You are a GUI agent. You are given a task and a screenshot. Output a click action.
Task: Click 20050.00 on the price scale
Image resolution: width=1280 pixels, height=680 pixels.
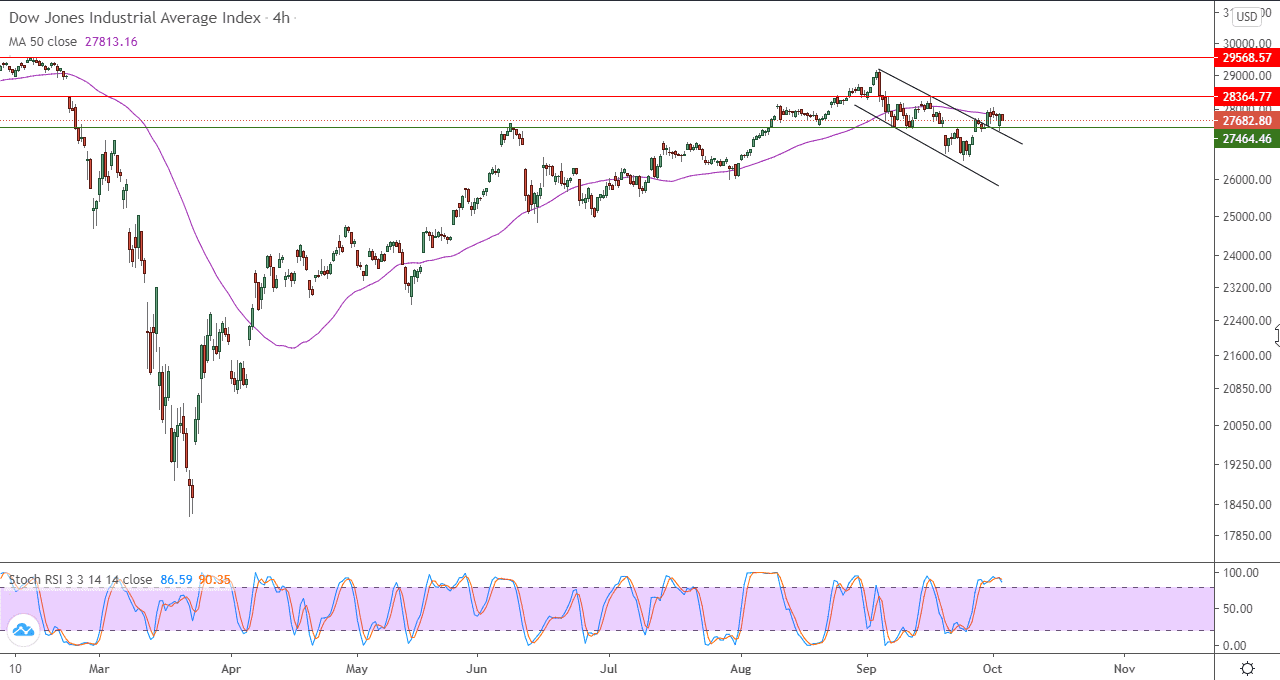coord(1246,426)
